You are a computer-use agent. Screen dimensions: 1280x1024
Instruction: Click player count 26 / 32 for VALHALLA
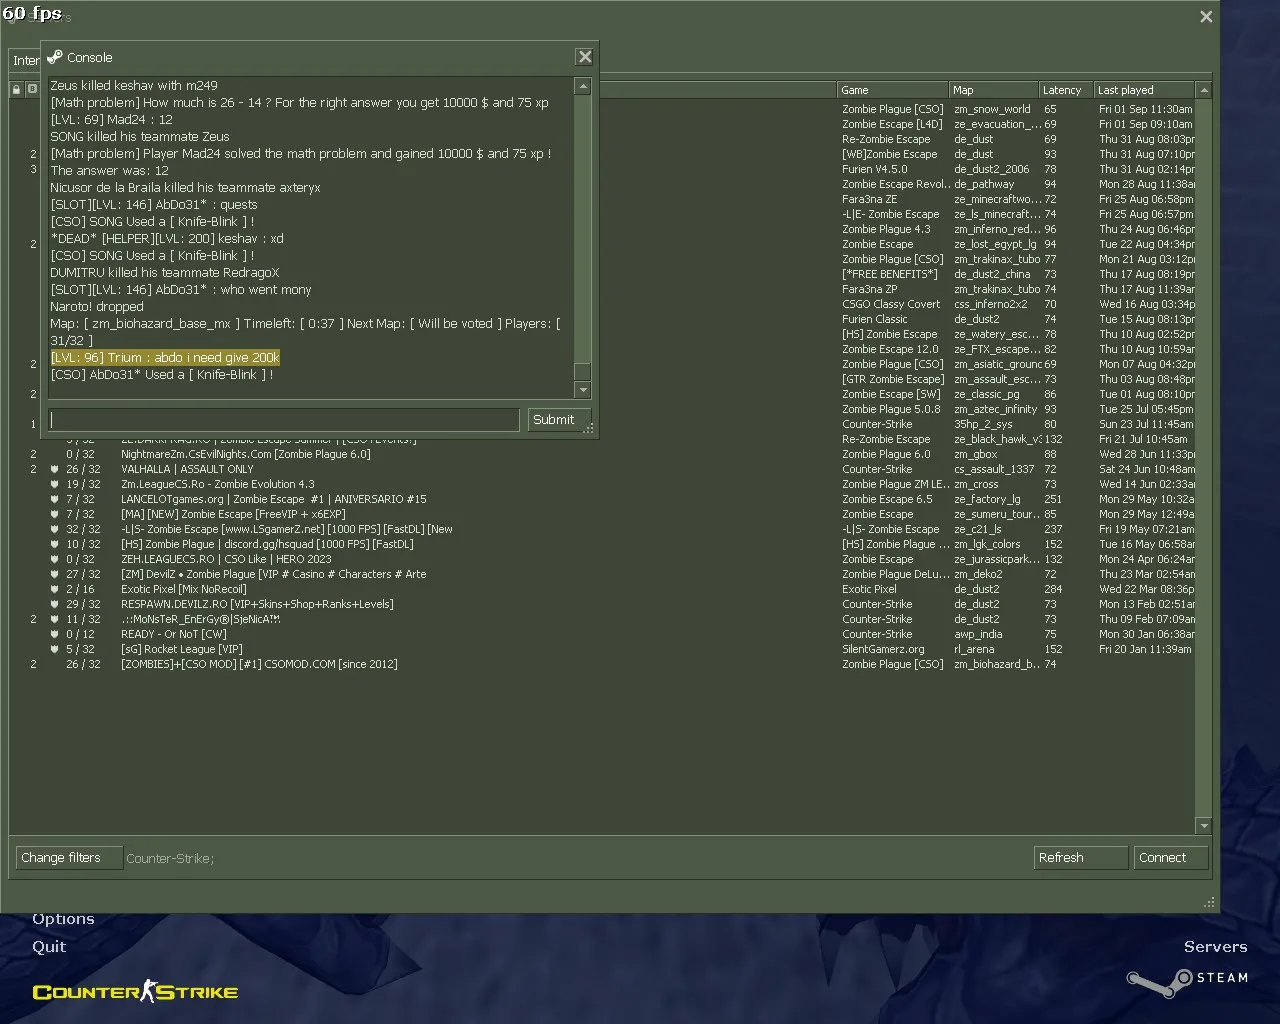click(x=83, y=469)
